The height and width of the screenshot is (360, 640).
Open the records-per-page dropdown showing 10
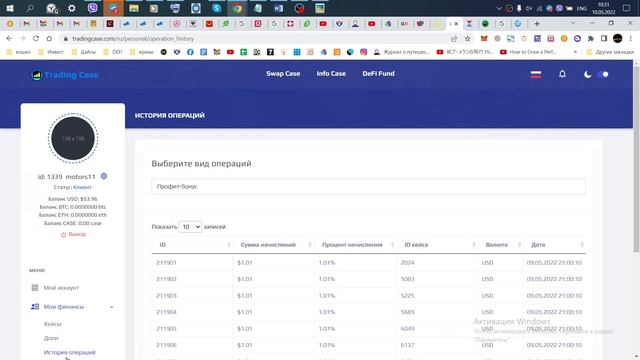point(190,227)
